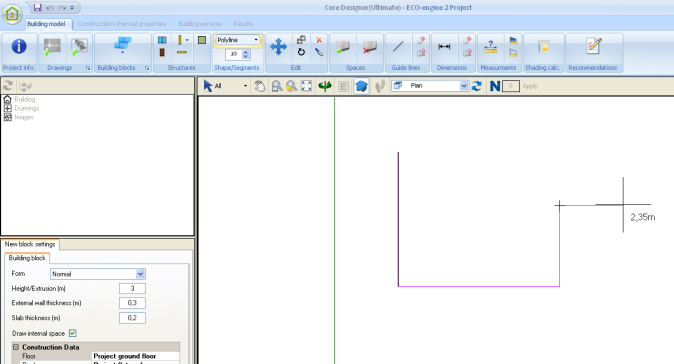Toggle the 3D building view button

coord(361,86)
